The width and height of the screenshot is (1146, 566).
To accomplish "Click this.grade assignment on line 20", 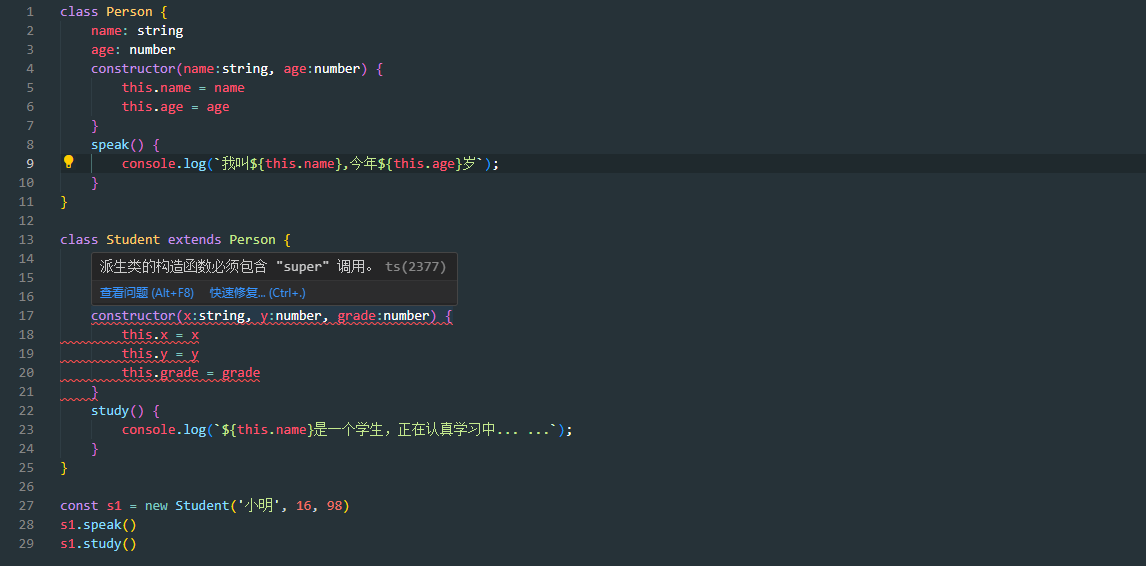I will point(190,373).
